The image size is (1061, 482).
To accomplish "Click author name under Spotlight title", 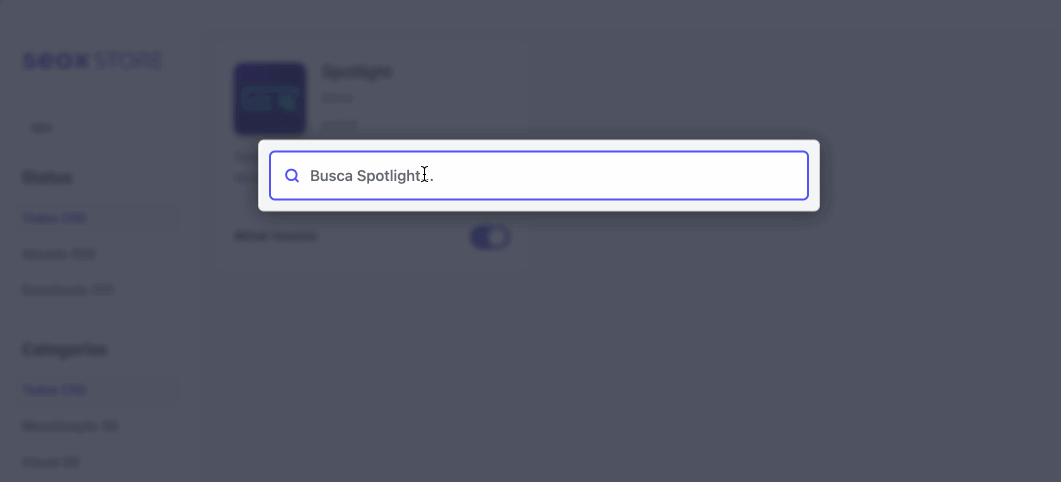I will pos(337,99).
